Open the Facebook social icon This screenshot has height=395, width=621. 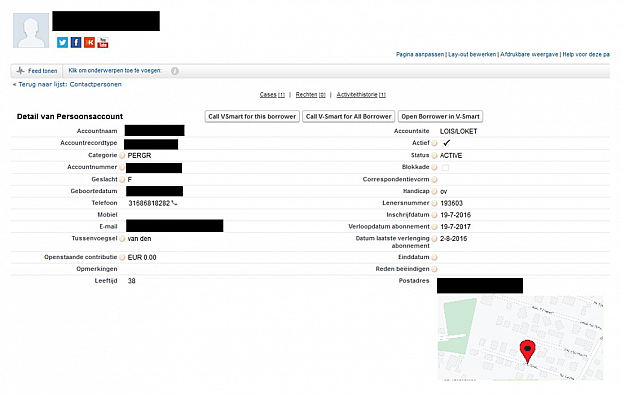tap(76, 42)
